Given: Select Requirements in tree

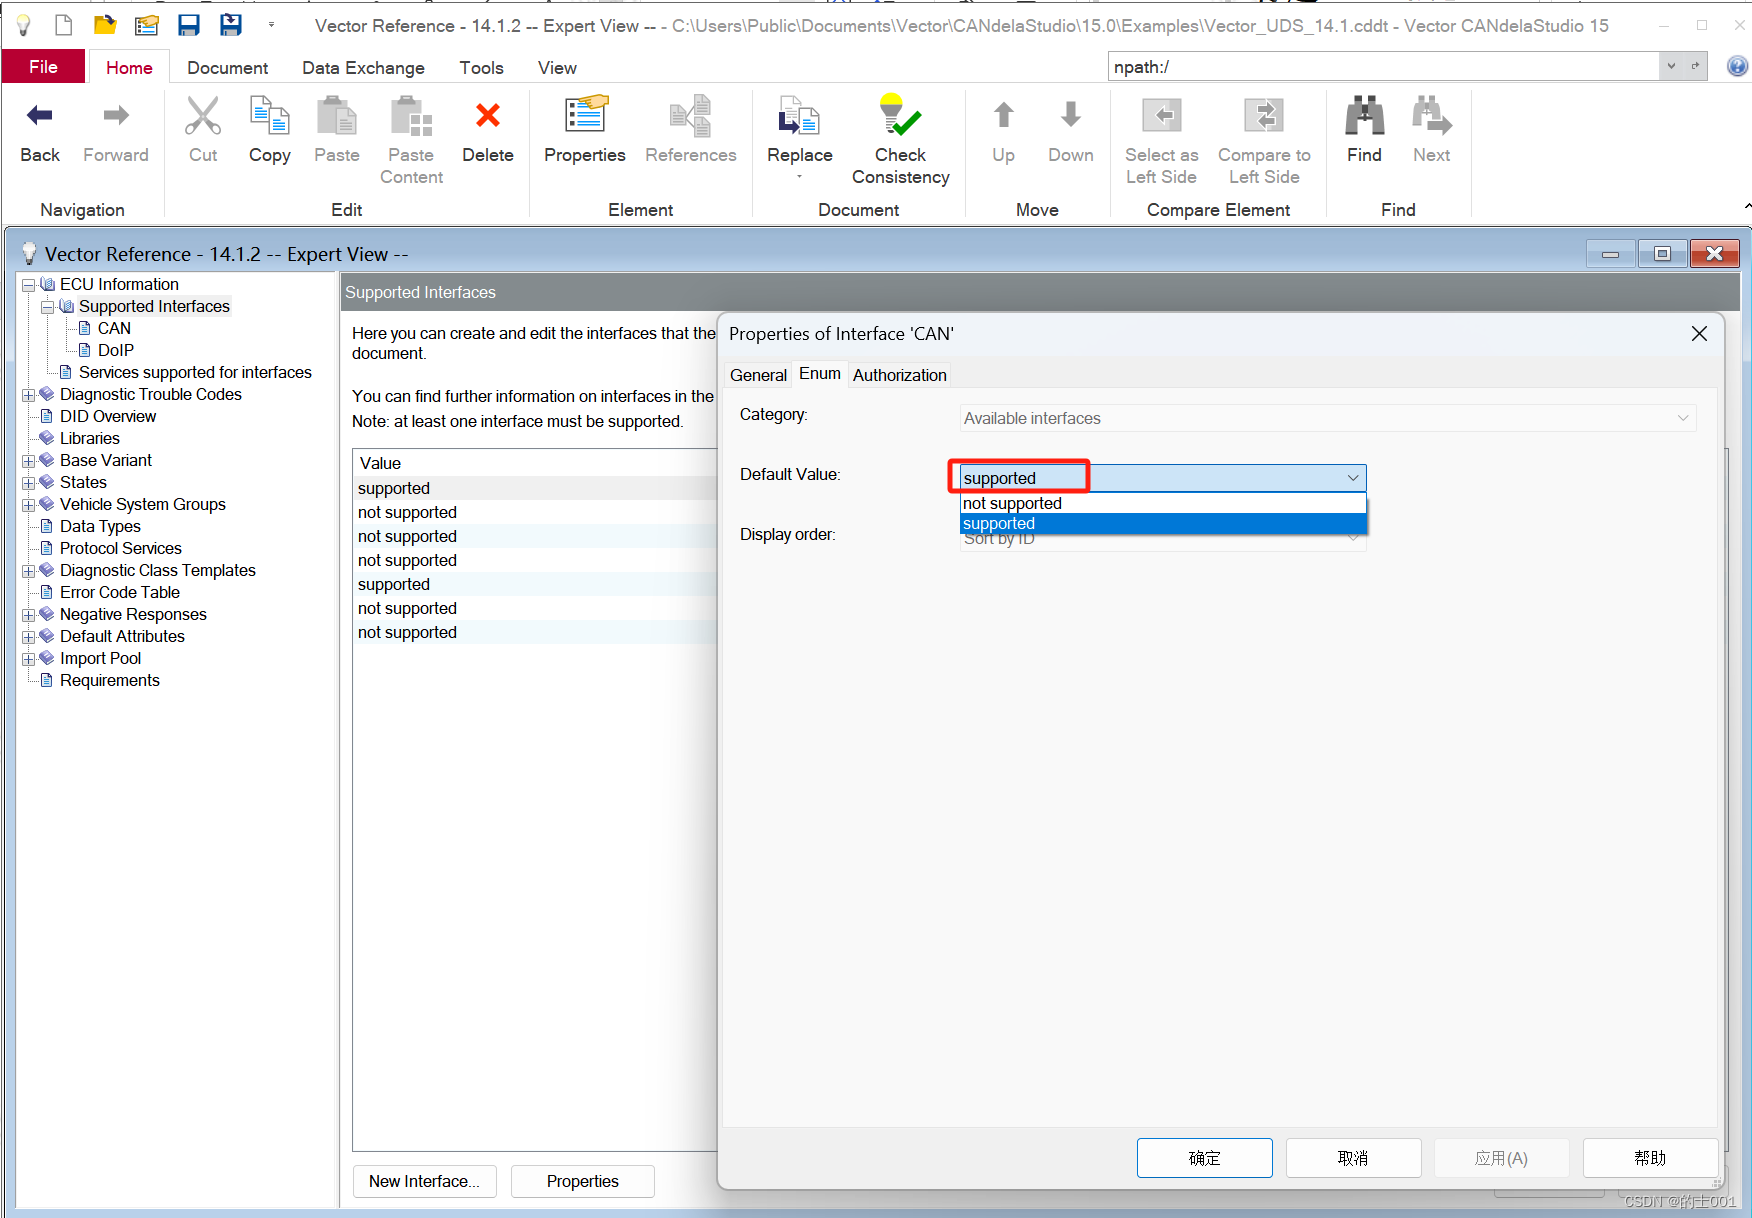Looking at the screenshot, I should coord(110,680).
